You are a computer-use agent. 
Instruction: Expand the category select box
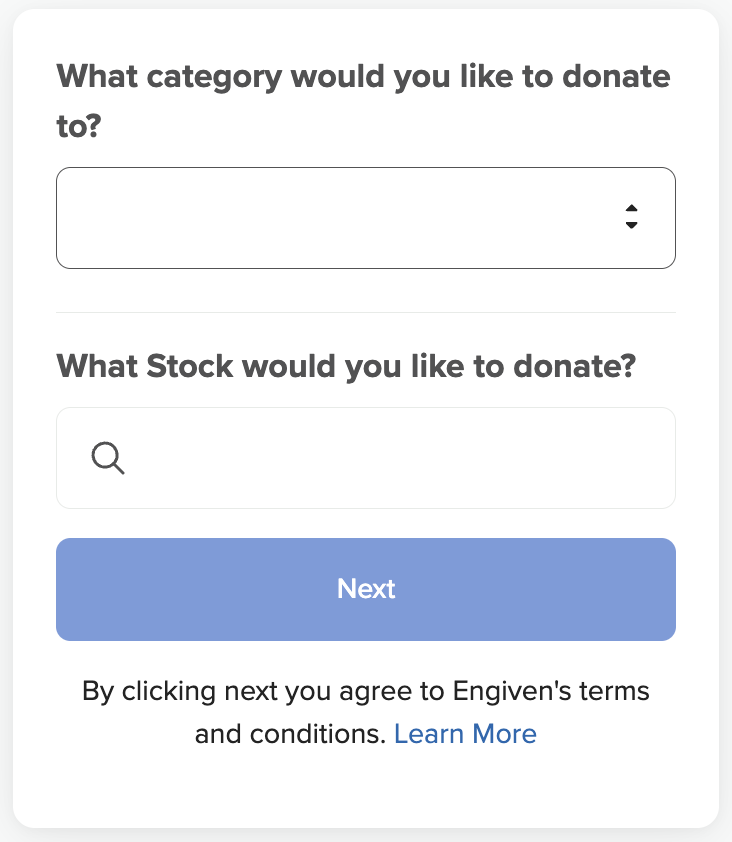[365, 218]
